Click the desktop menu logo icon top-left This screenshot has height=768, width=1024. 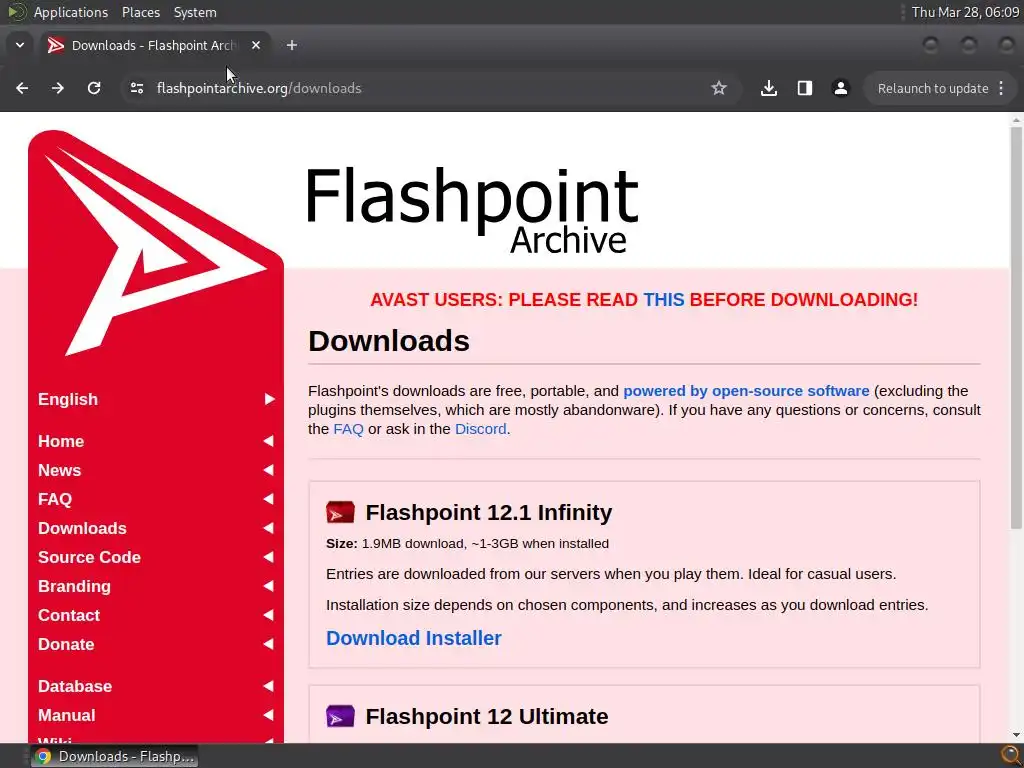pos(17,12)
